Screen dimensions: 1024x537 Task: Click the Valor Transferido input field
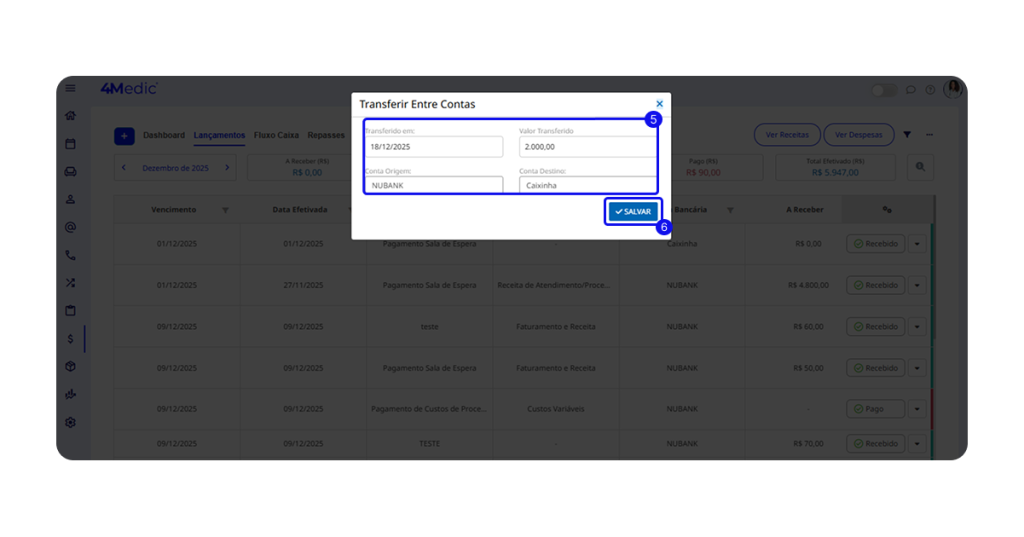pyautogui.click(x=587, y=147)
